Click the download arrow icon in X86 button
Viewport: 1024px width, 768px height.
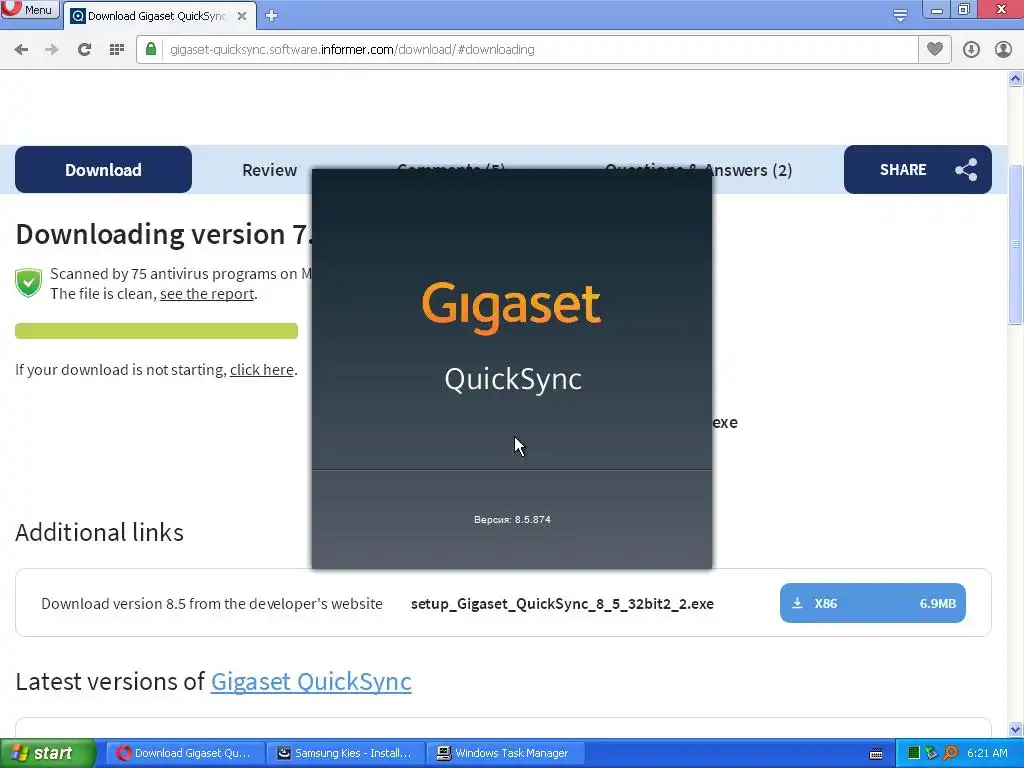(797, 603)
